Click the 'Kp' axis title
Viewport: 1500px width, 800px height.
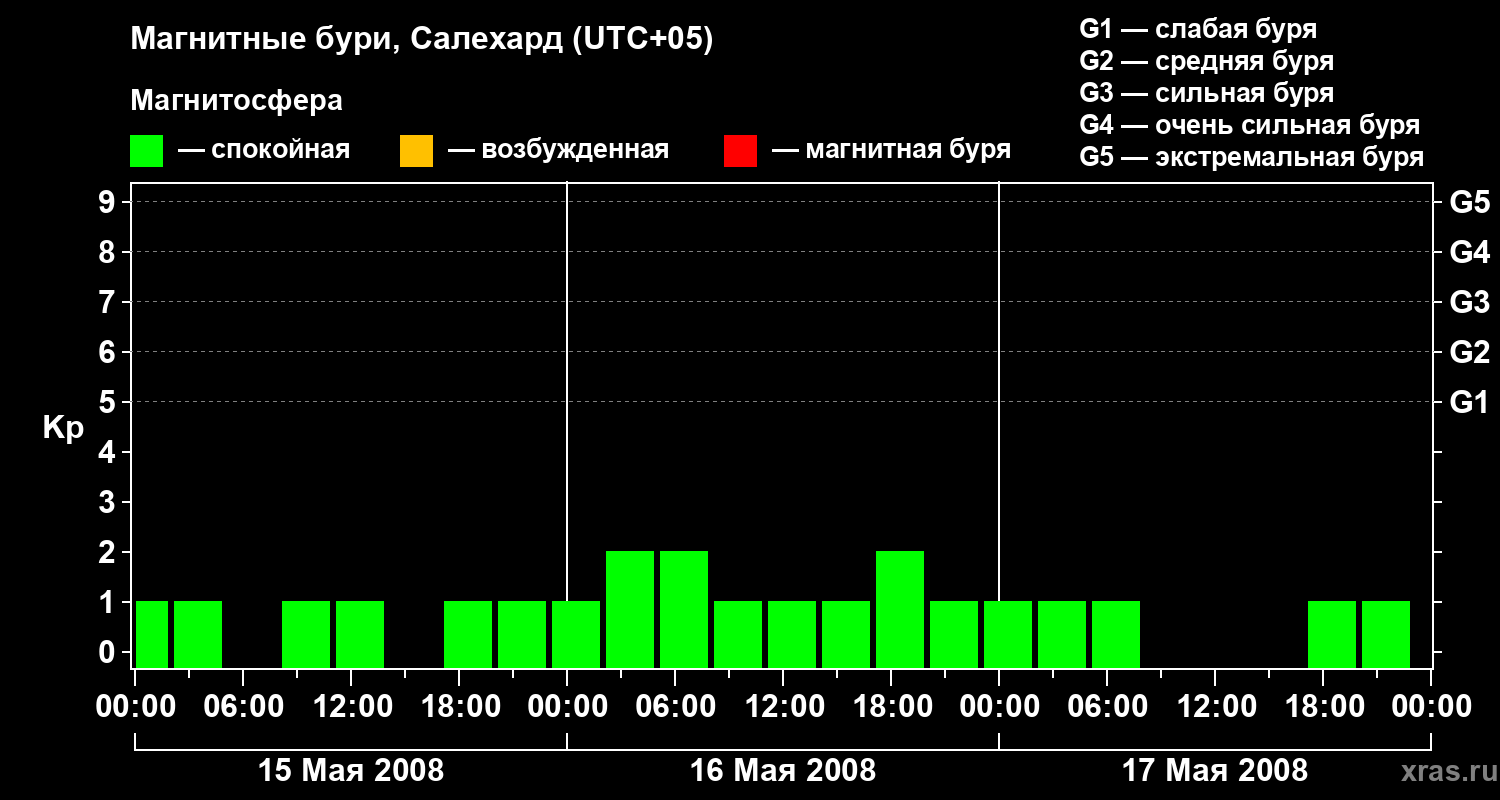(x=63, y=429)
